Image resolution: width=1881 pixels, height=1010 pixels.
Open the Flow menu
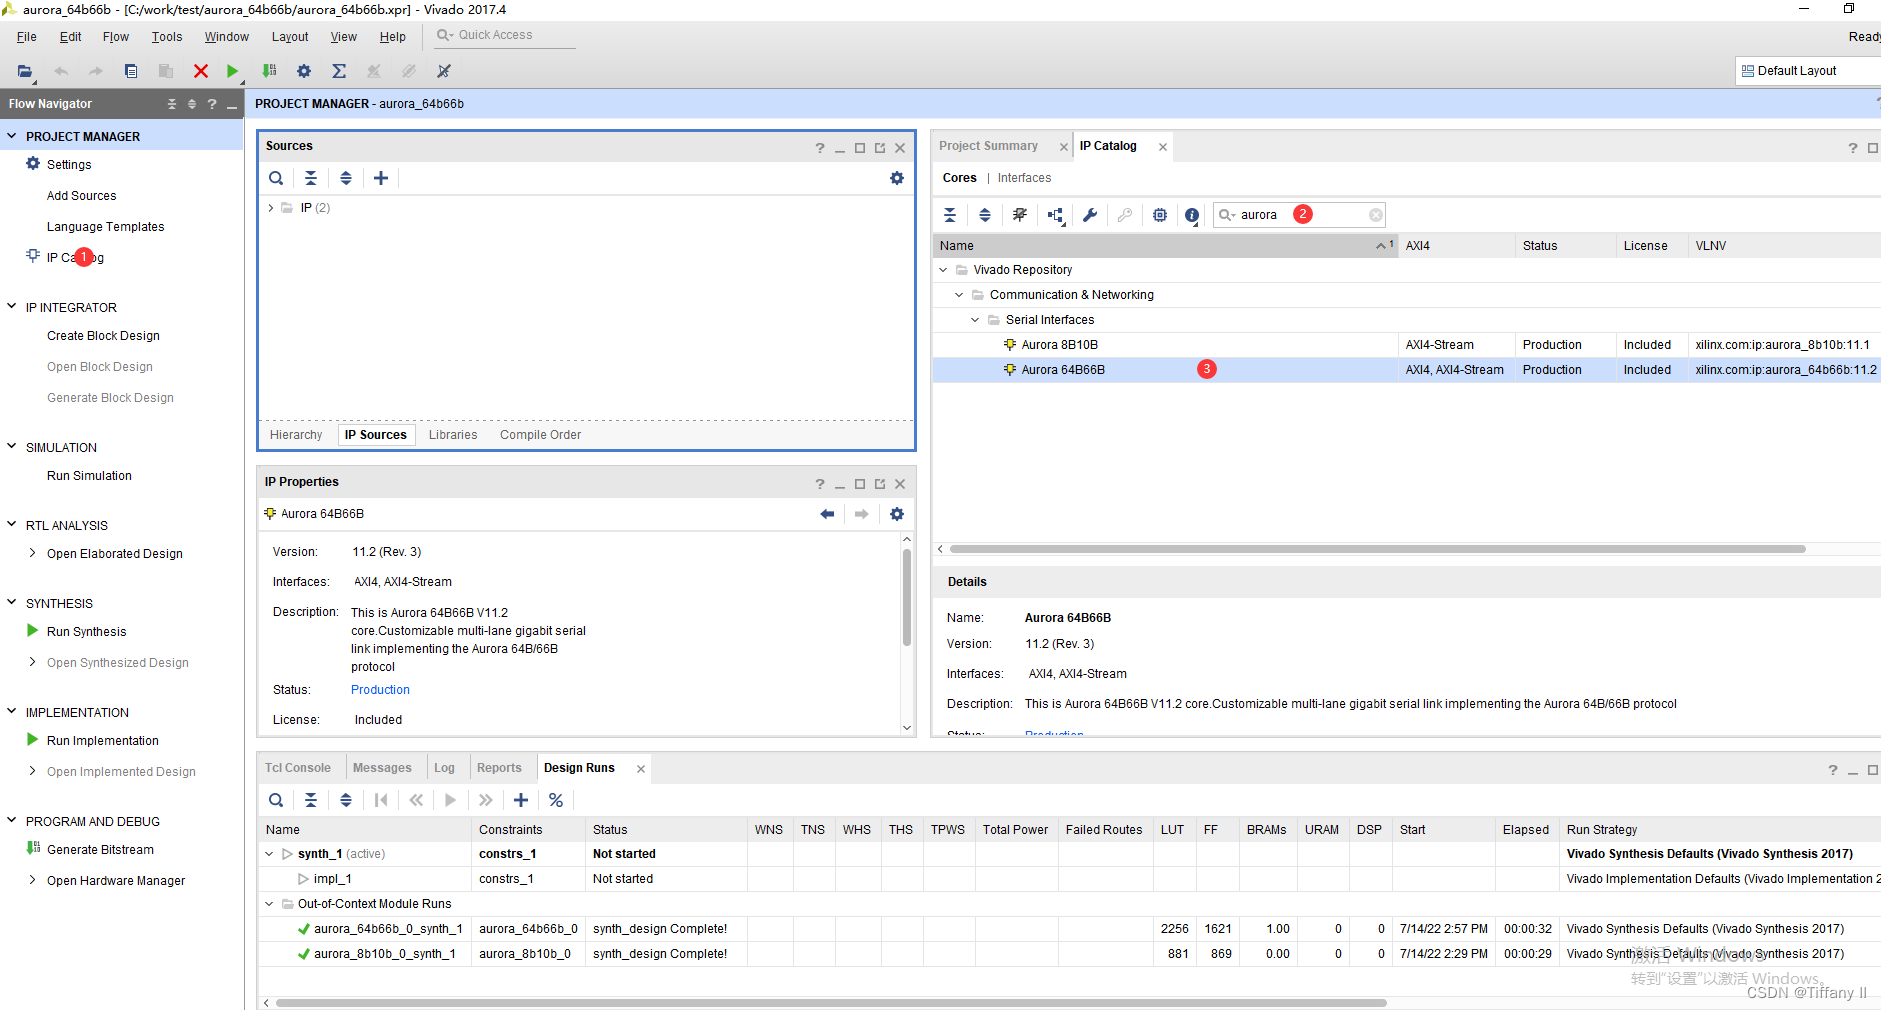(116, 37)
